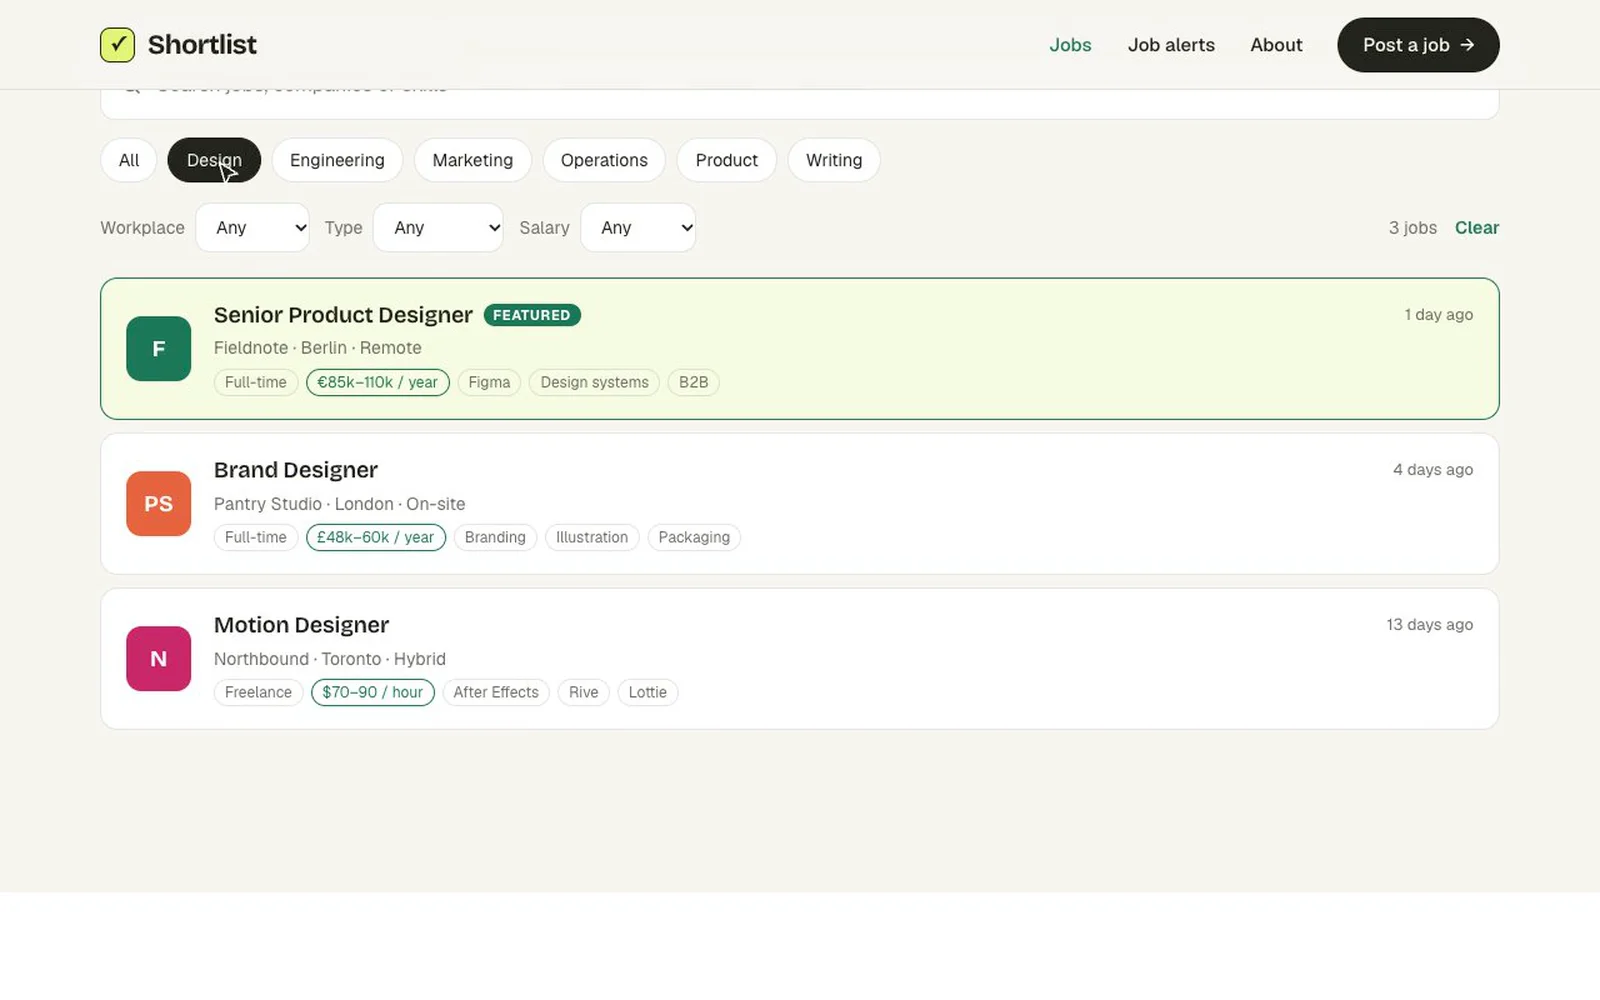This screenshot has width=1600, height=1000.
Task: Click the Illustration tag
Action: [592, 537]
